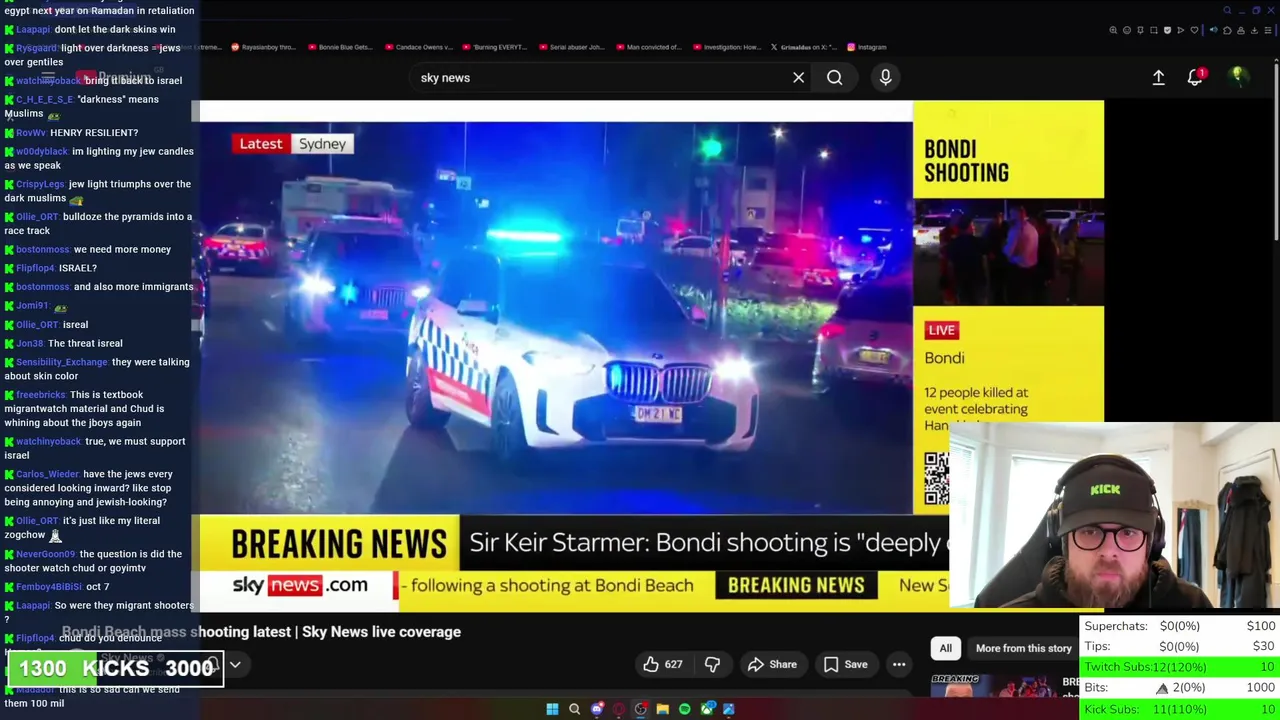The height and width of the screenshot is (720, 1280).
Task: Clear the 'sky news' search text
Action: pyautogui.click(x=798, y=77)
